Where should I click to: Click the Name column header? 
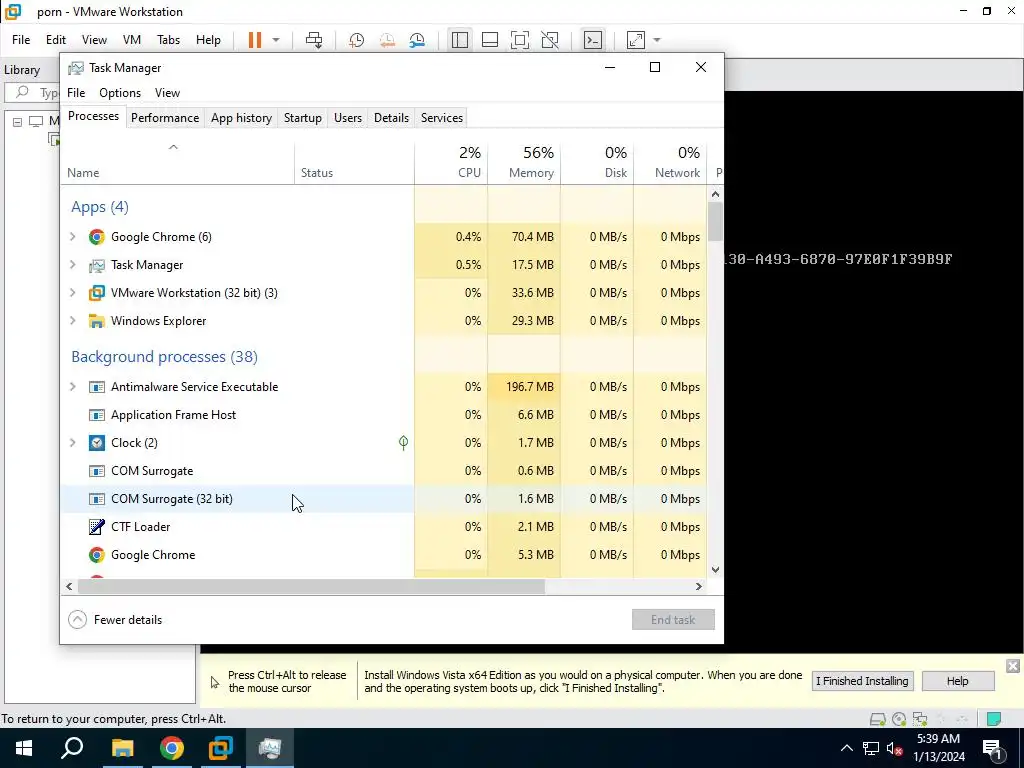(178, 163)
